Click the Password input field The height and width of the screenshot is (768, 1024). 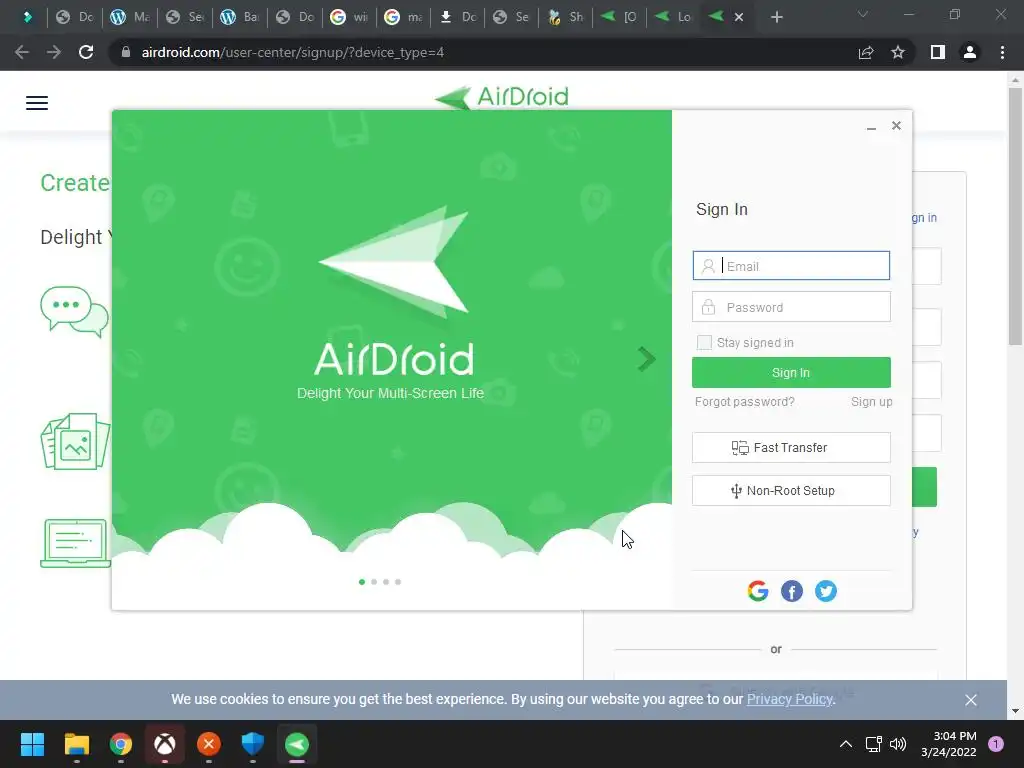(x=791, y=307)
